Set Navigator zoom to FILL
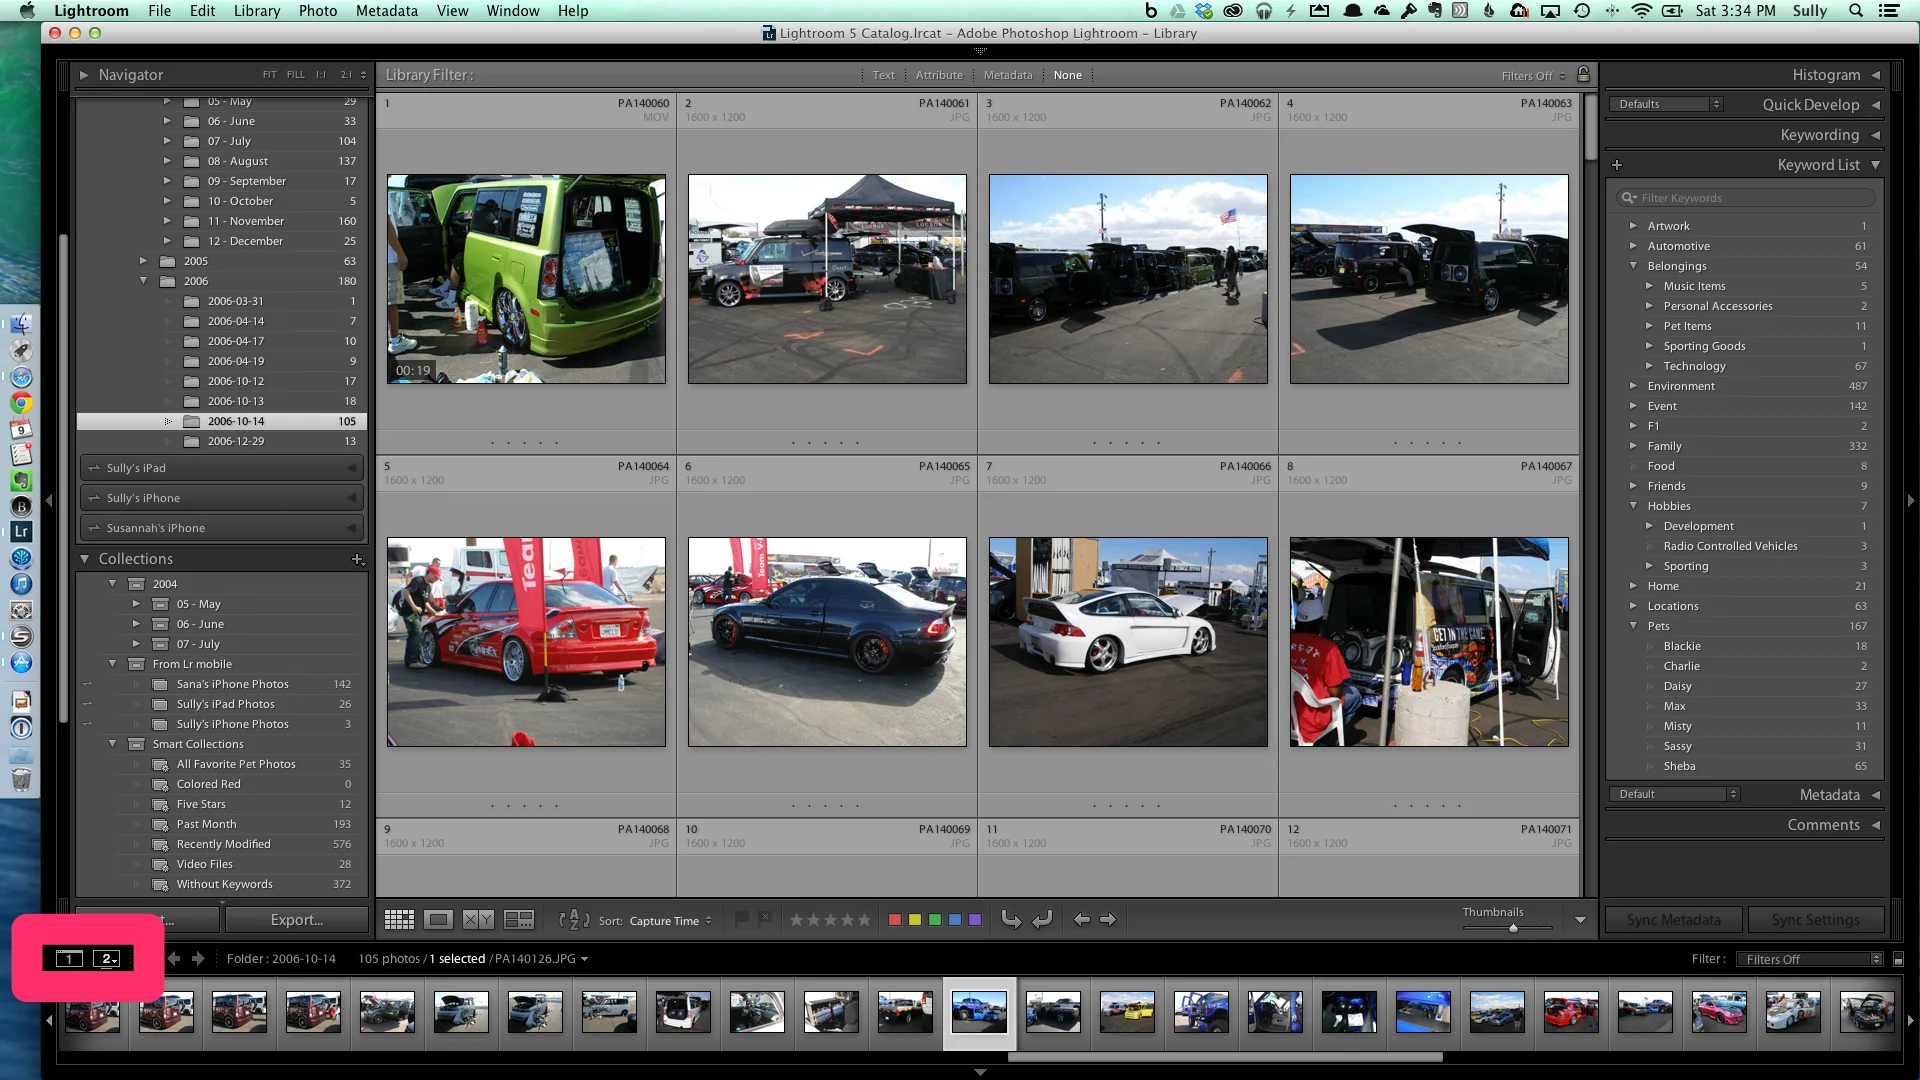 click(x=296, y=75)
